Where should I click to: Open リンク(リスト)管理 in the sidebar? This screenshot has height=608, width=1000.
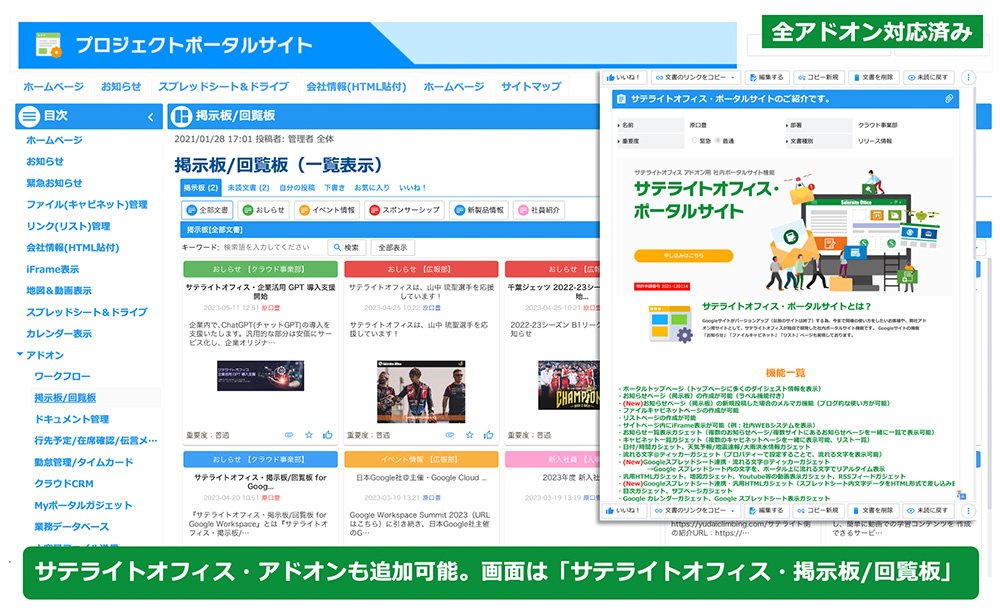pyautogui.click(x=68, y=226)
